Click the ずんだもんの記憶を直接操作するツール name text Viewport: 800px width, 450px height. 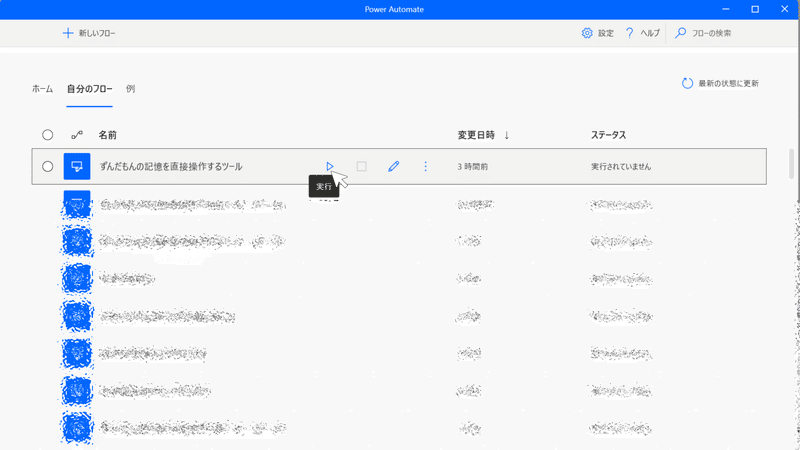tap(171, 166)
